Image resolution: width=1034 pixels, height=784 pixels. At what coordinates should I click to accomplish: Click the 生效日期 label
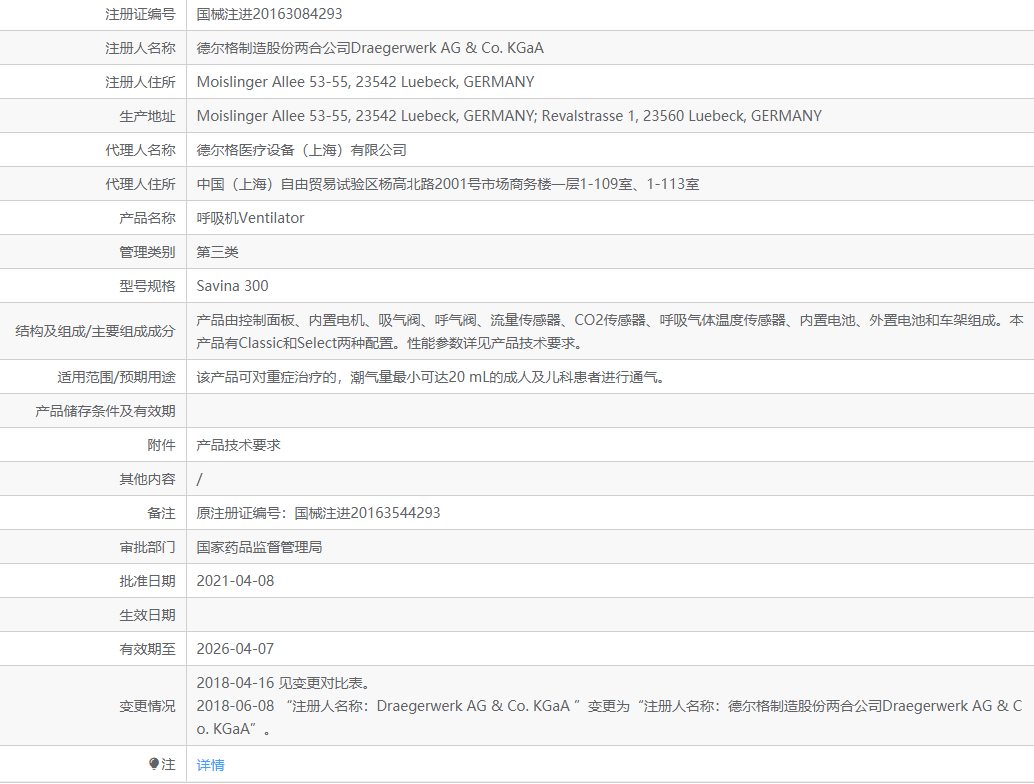coord(148,615)
